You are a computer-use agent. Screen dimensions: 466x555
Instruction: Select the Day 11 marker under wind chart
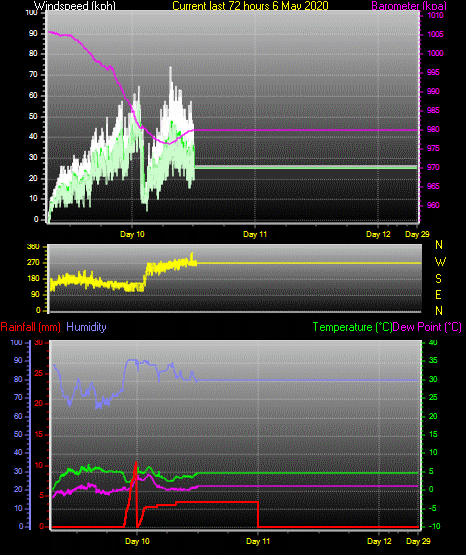255,234
